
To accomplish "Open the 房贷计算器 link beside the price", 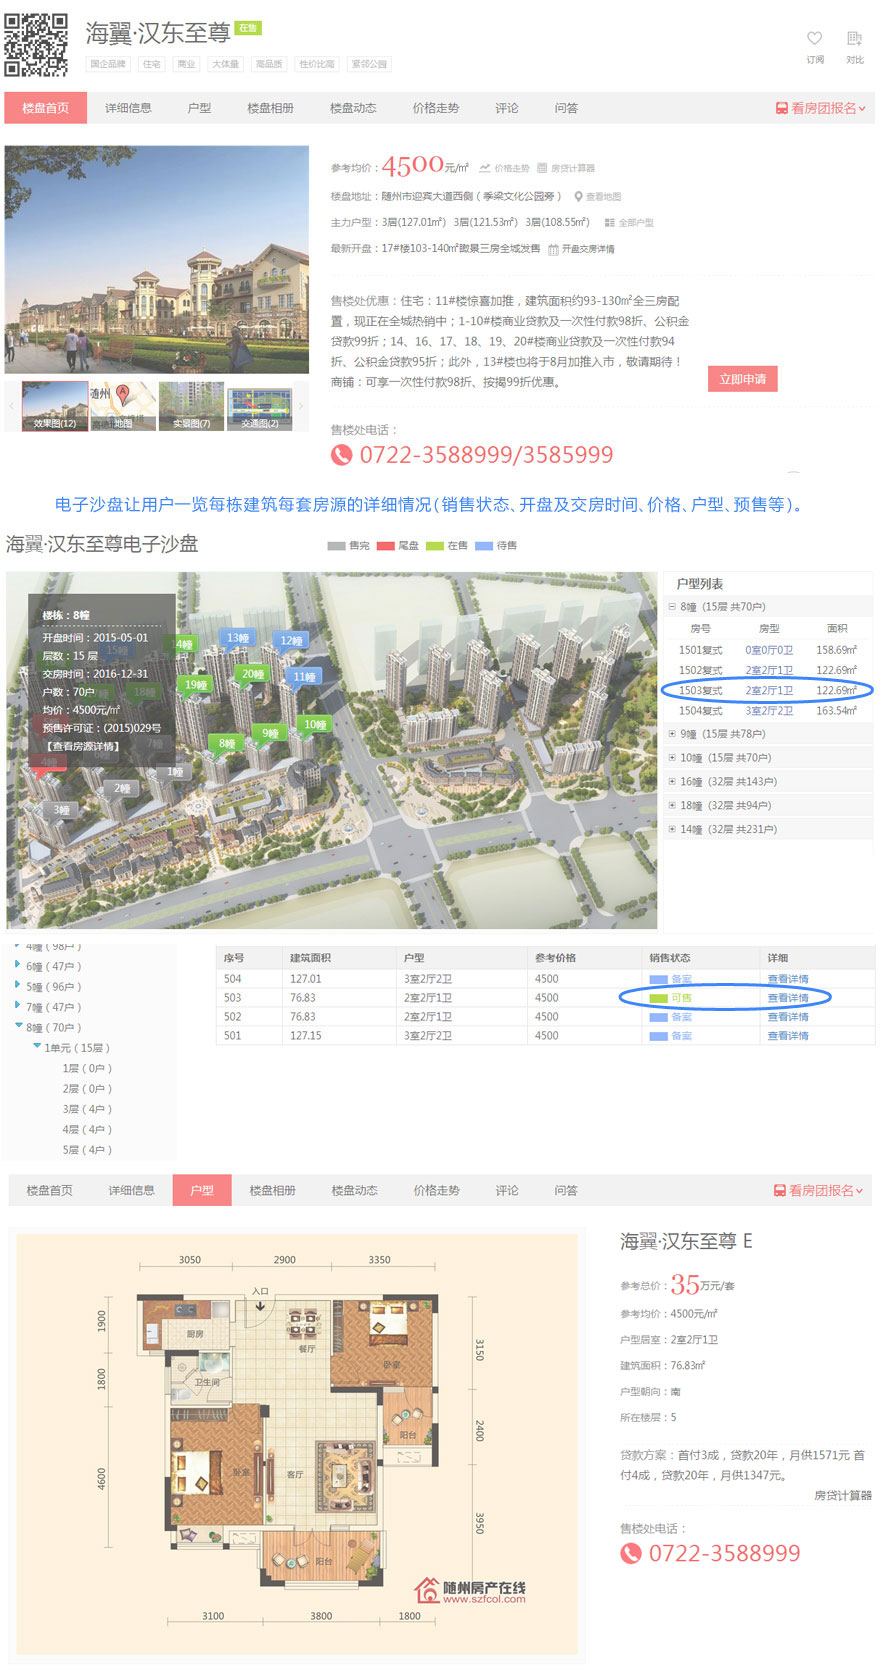I will [566, 168].
